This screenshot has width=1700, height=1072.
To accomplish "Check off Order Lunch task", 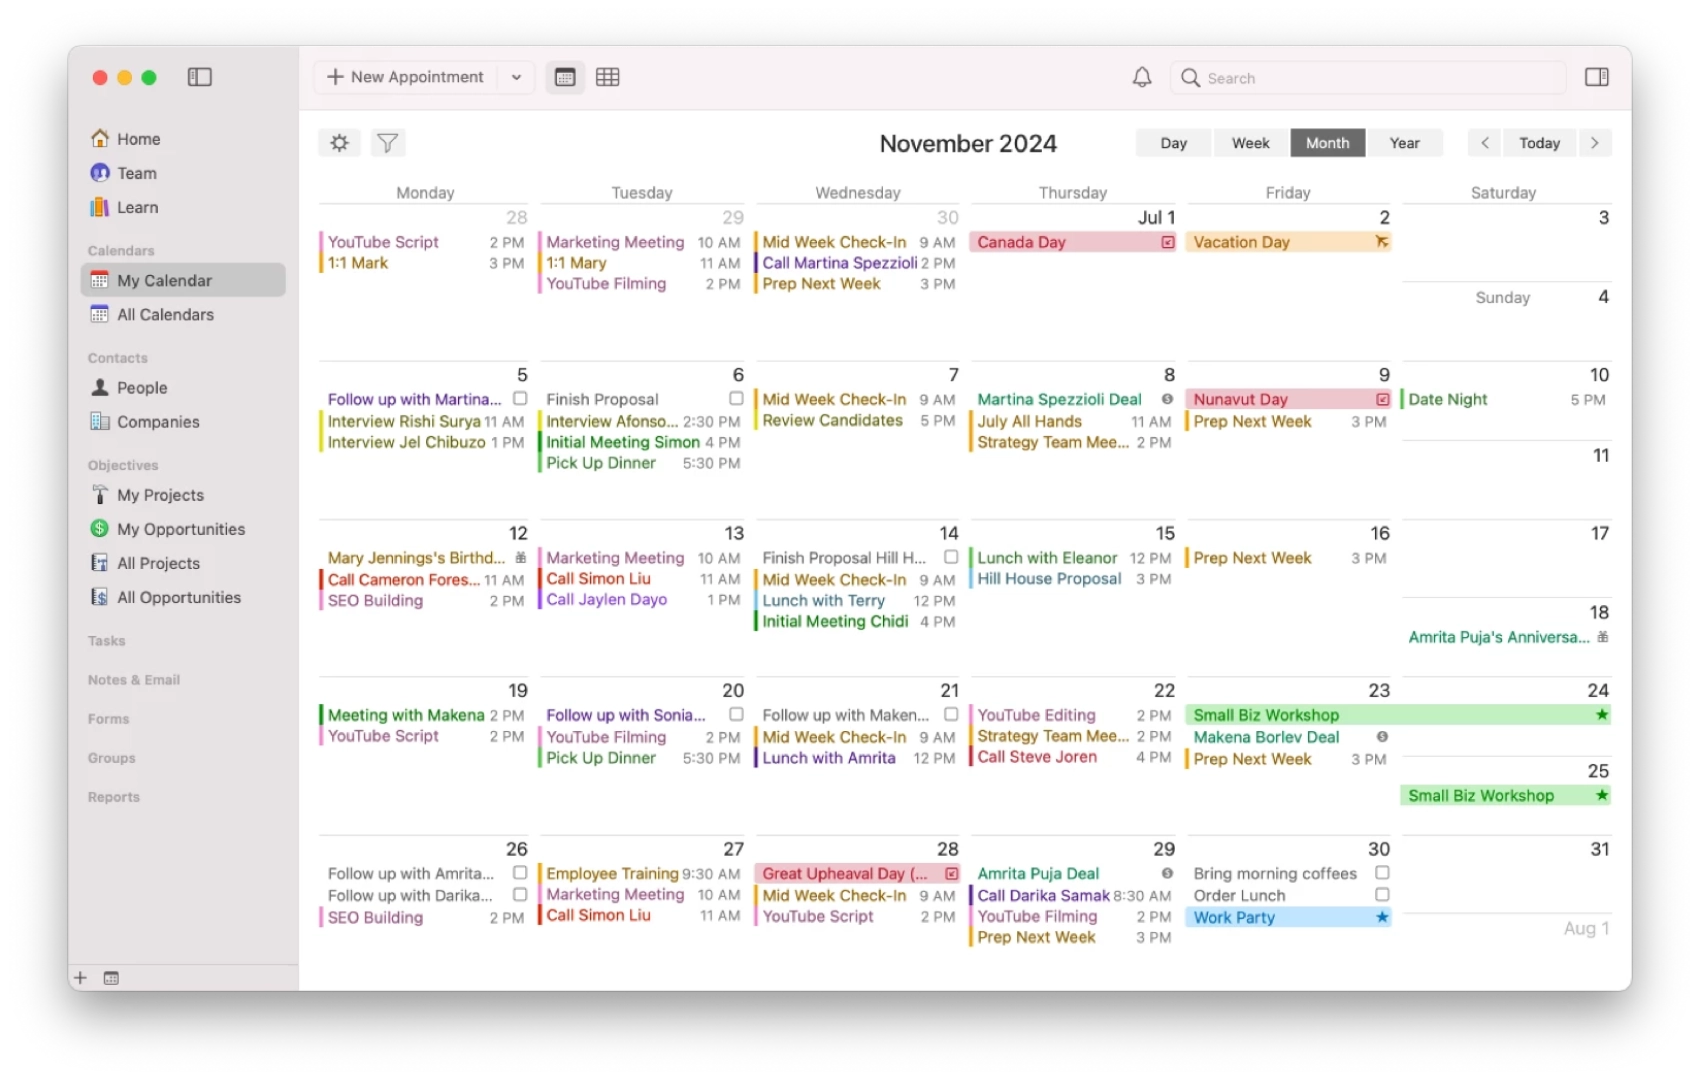I will coord(1382,895).
